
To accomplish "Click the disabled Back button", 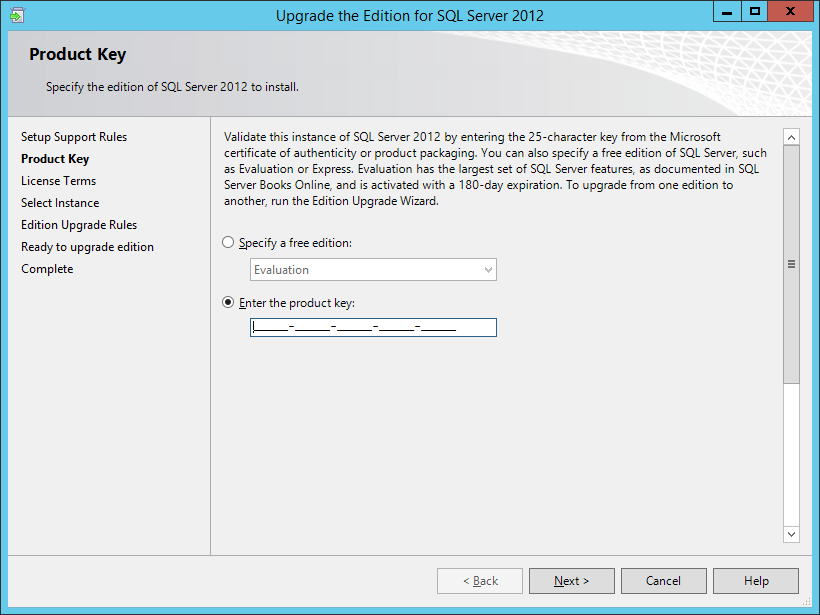I will pos(480,581).
